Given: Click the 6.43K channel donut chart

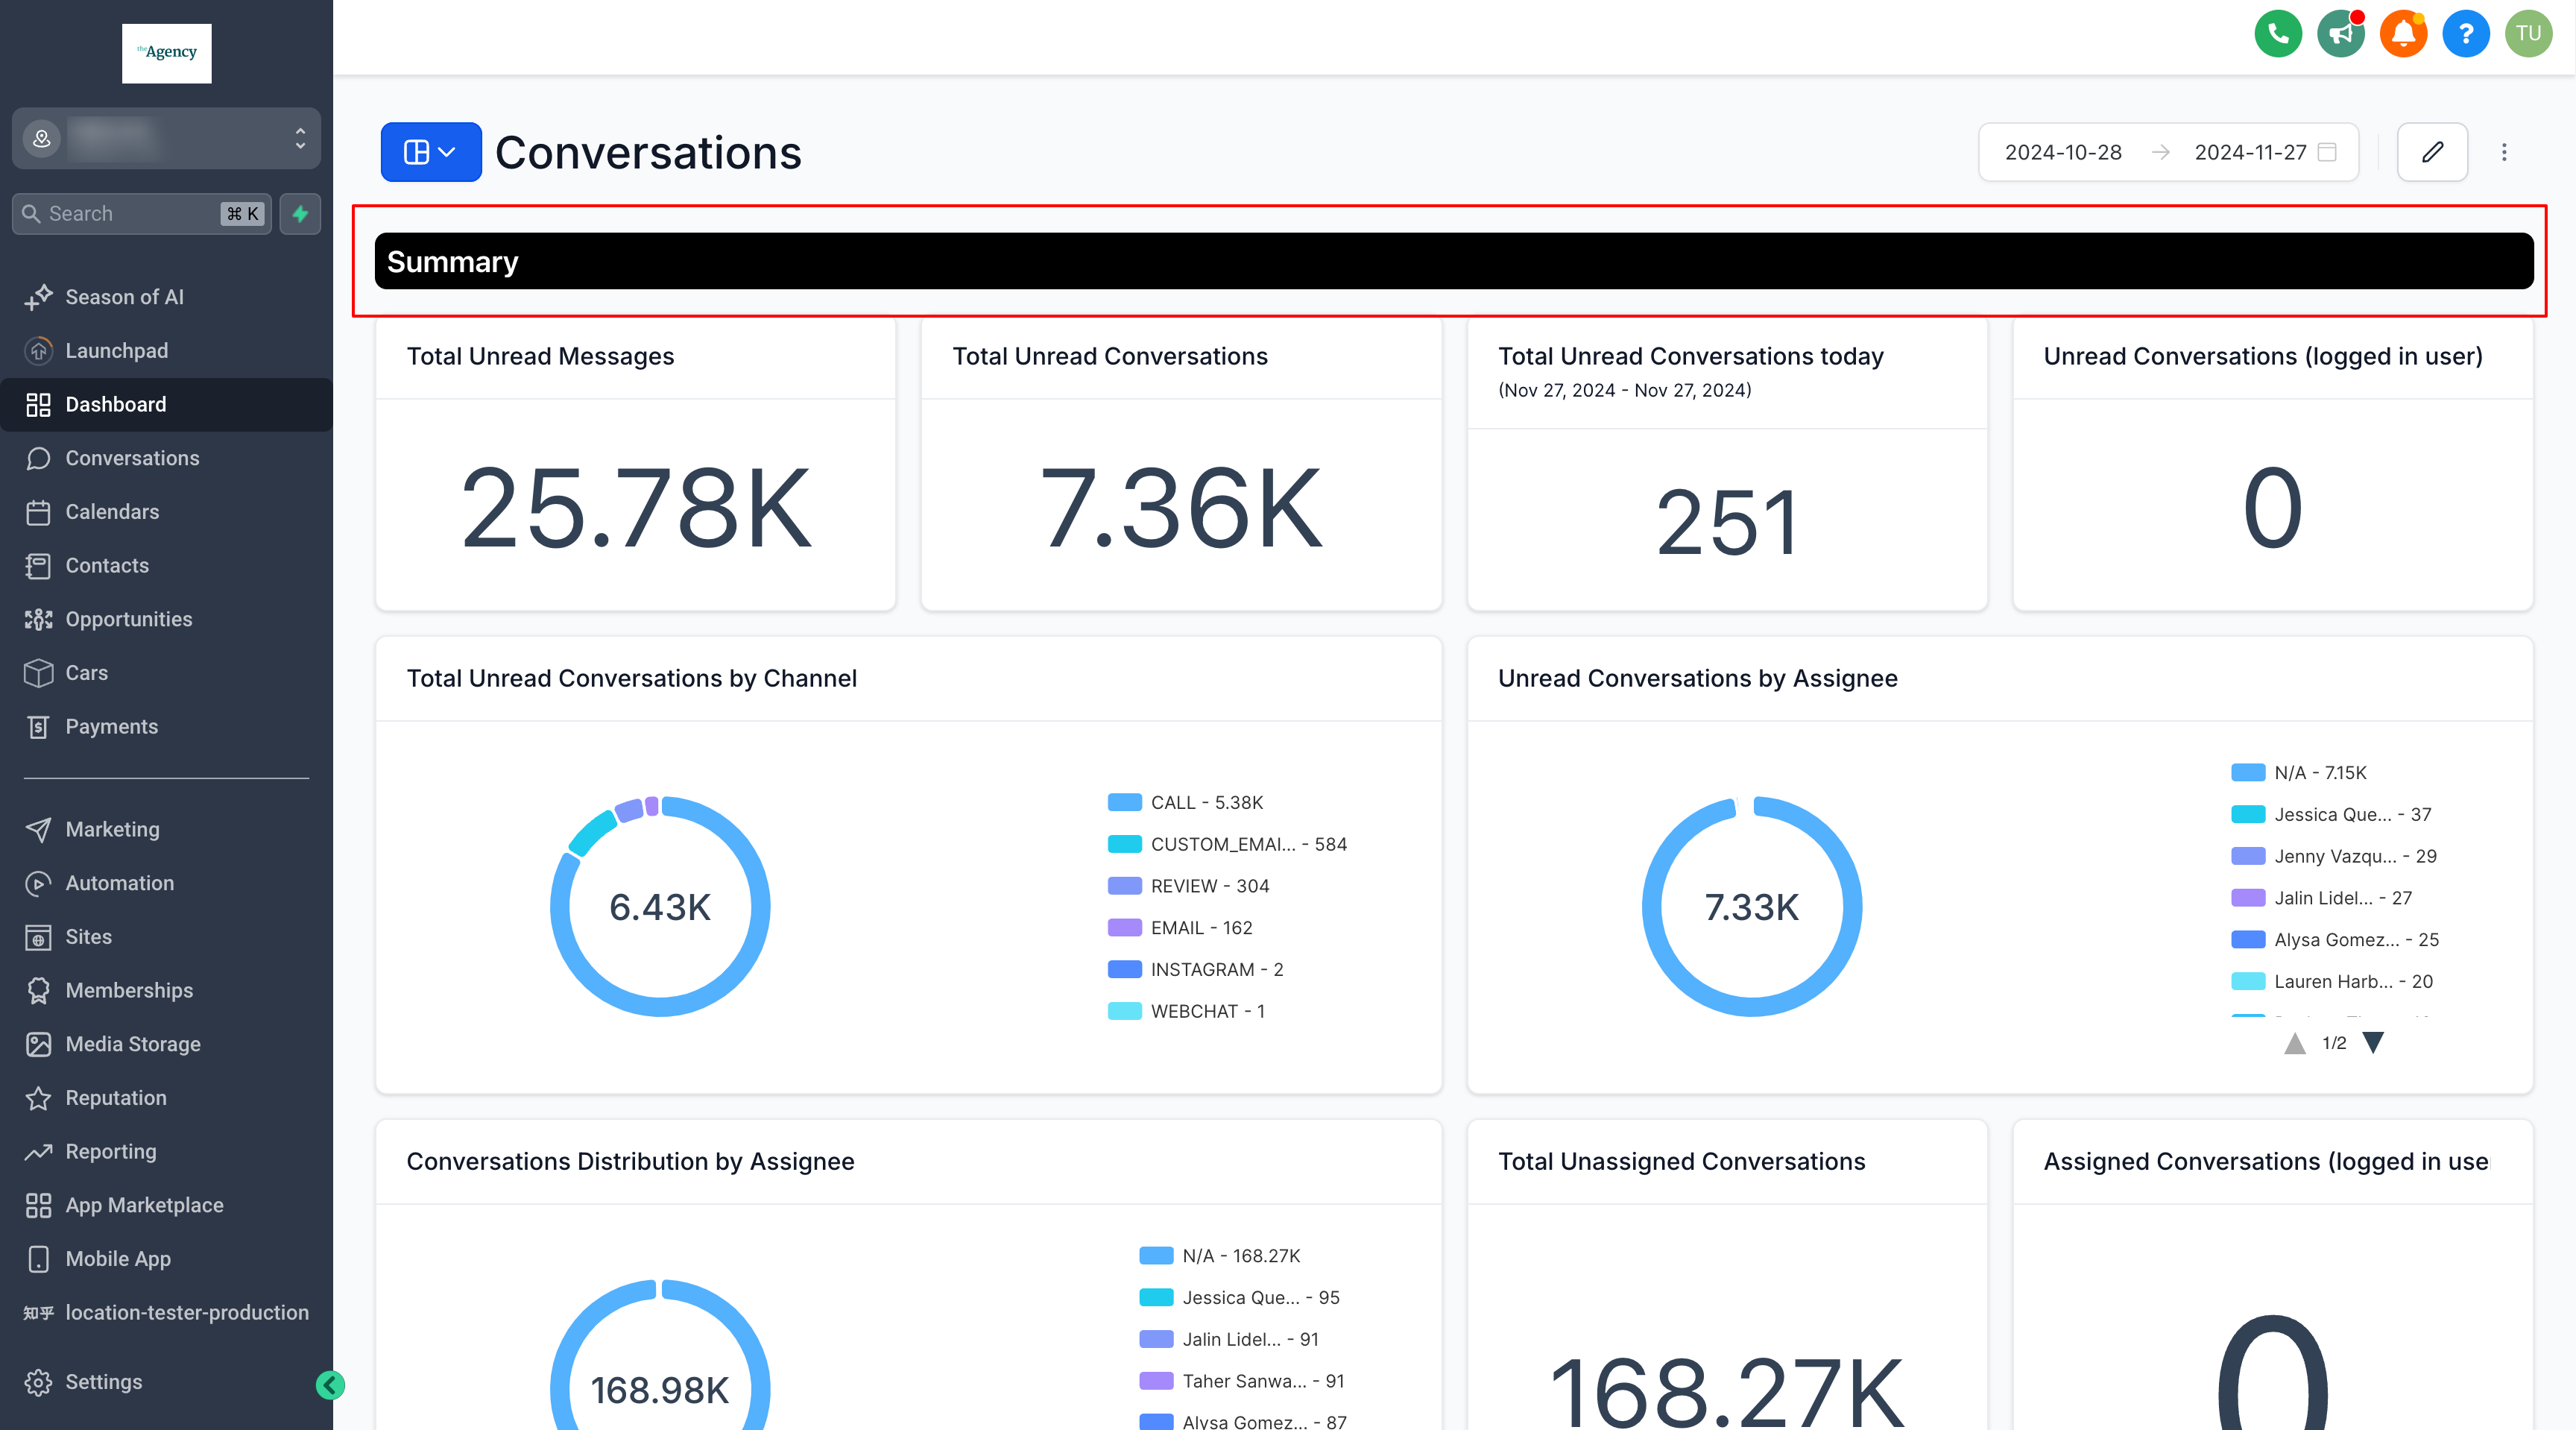Looking at the screenshot, I should click(x=660, y=906).
